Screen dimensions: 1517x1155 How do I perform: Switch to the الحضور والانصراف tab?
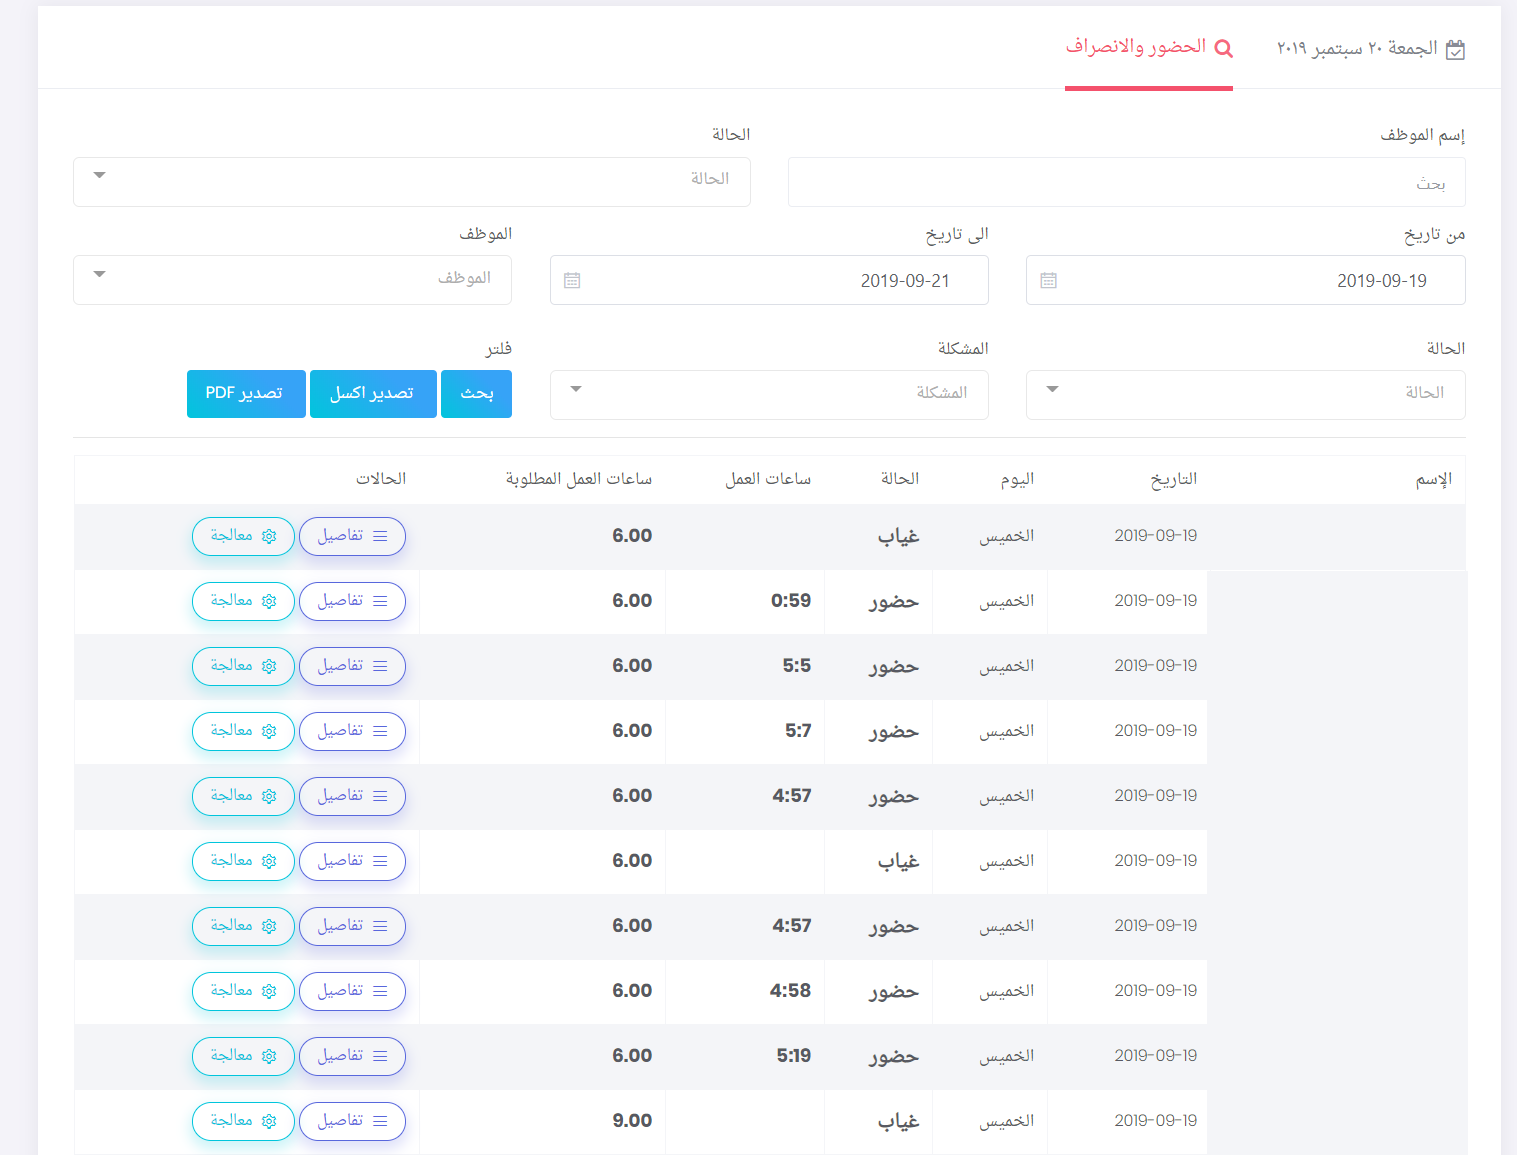[x=1148, y=48]
